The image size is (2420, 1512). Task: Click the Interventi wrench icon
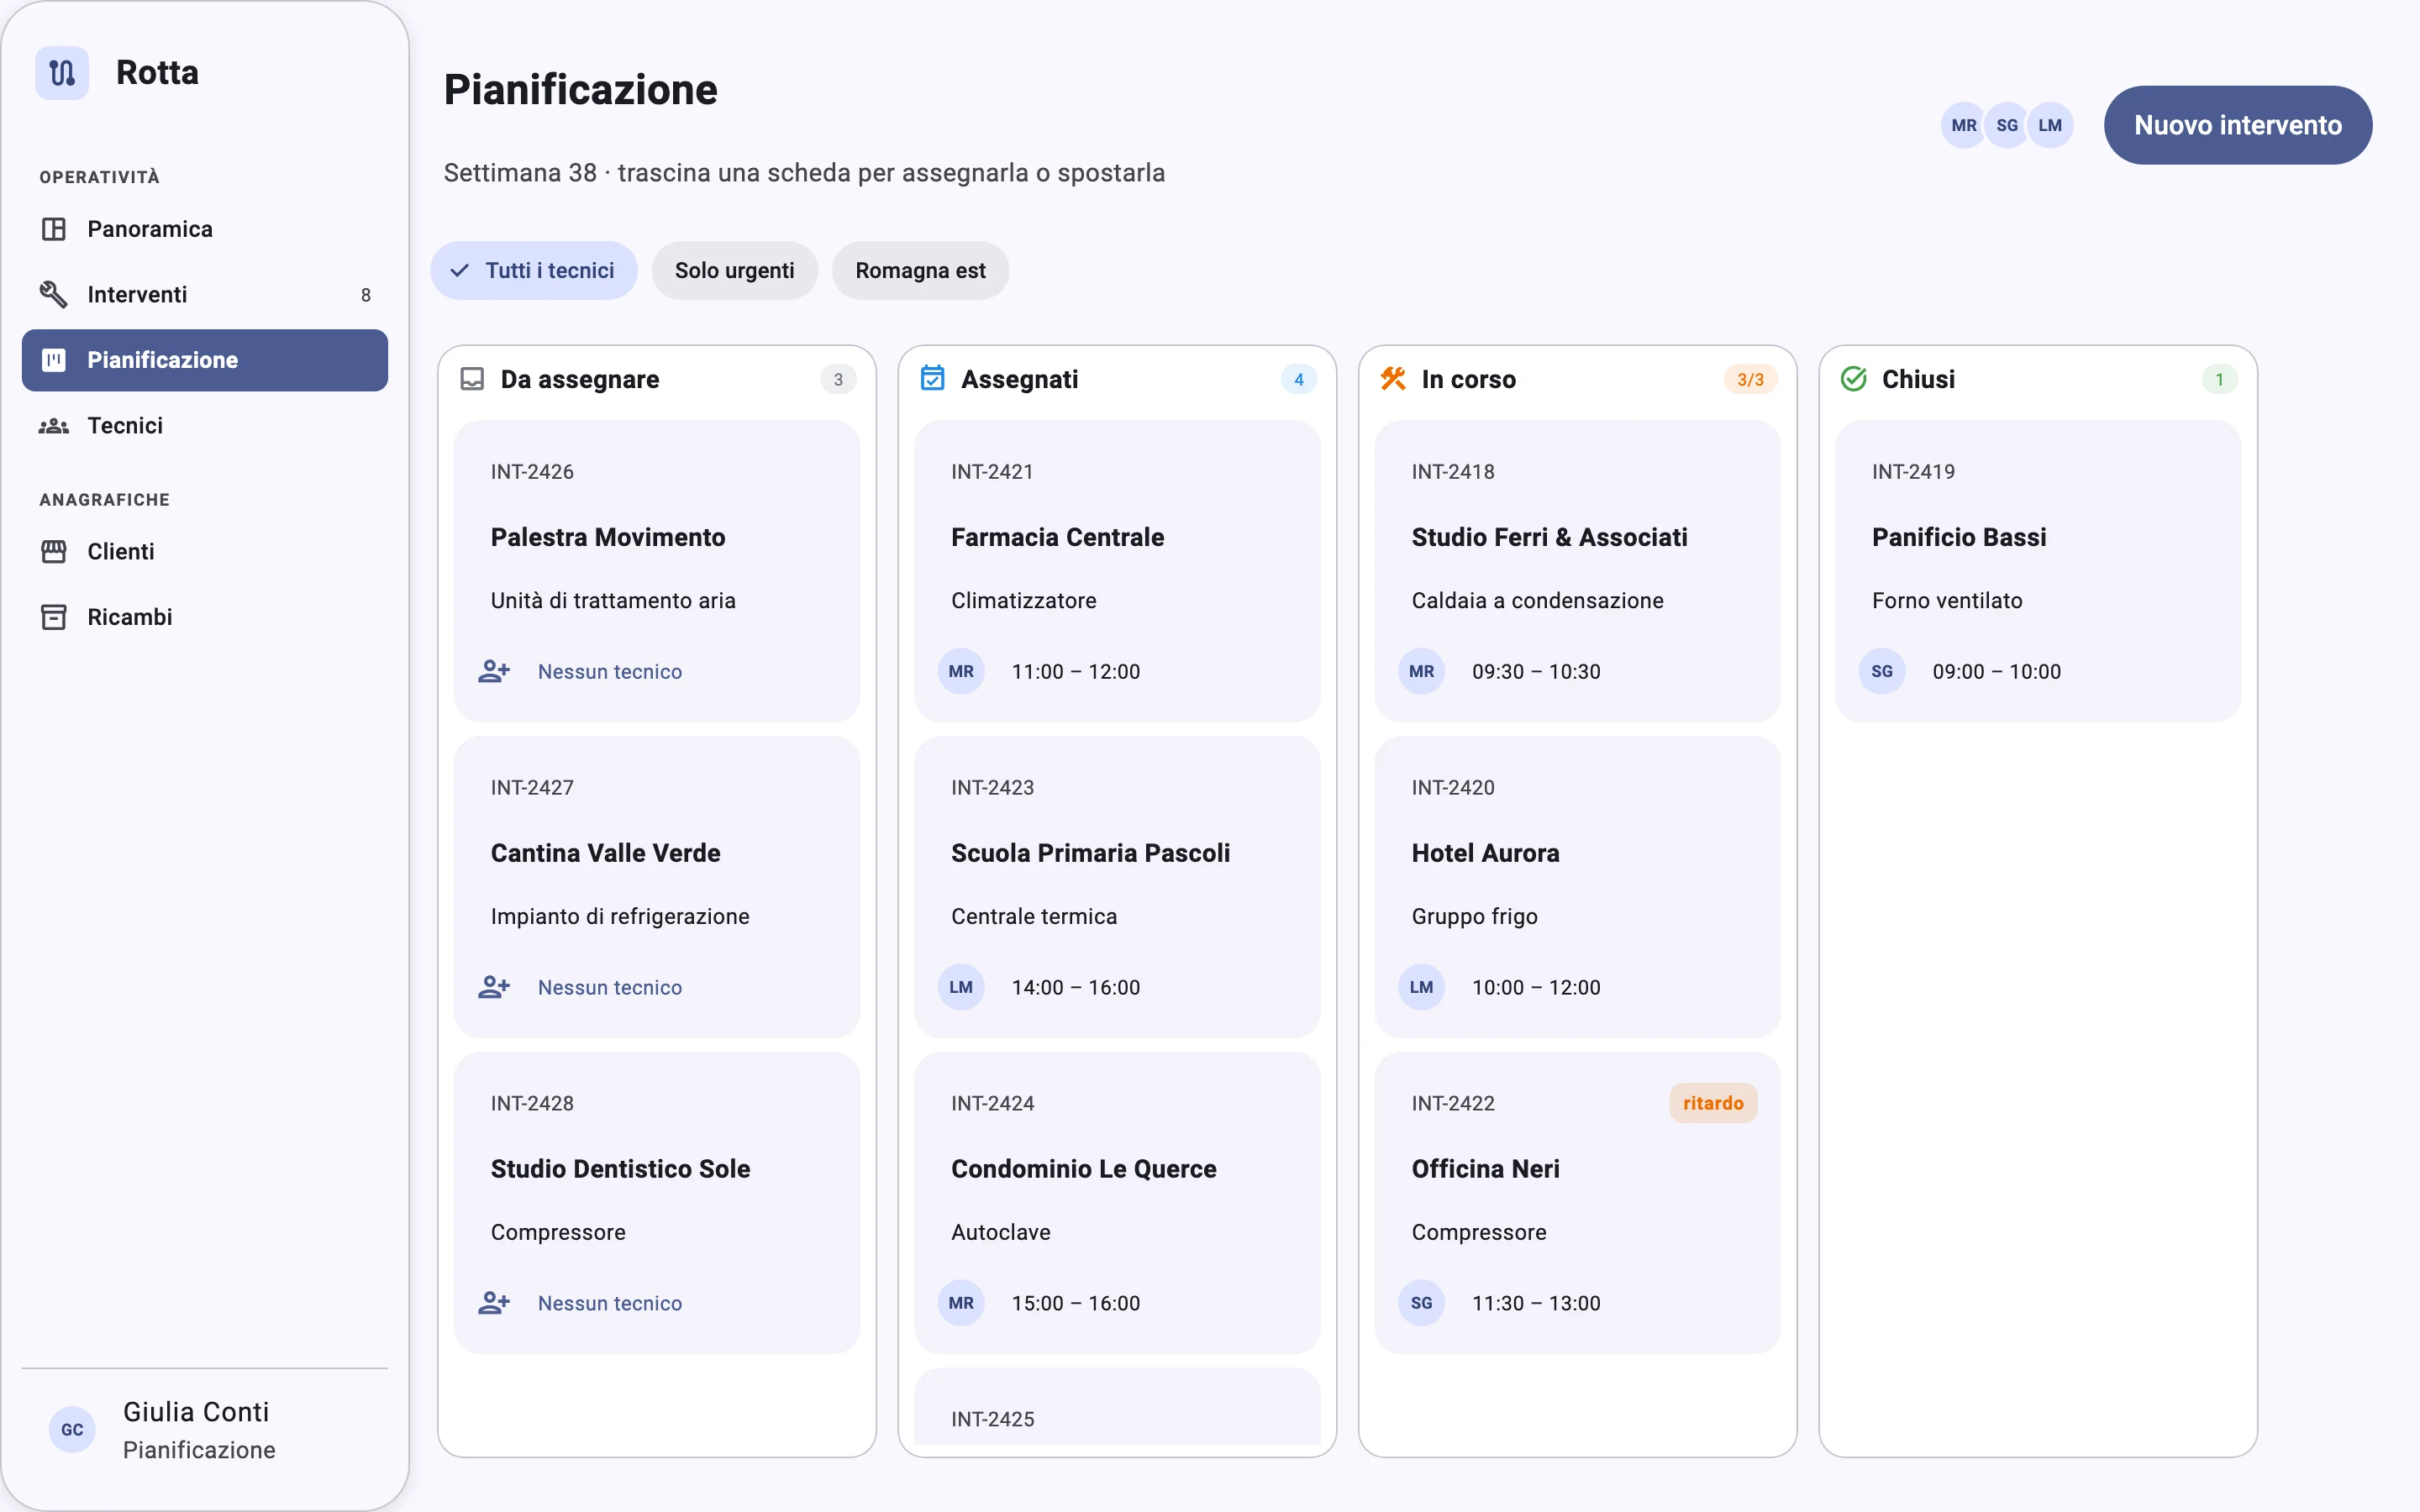54,294
